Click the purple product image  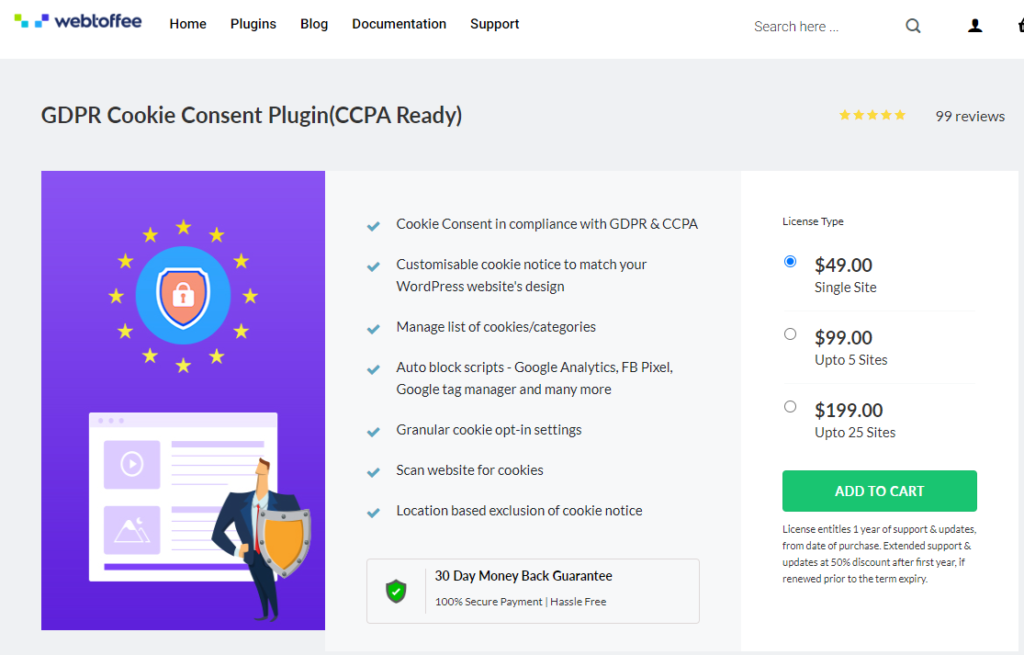(183, 400)
